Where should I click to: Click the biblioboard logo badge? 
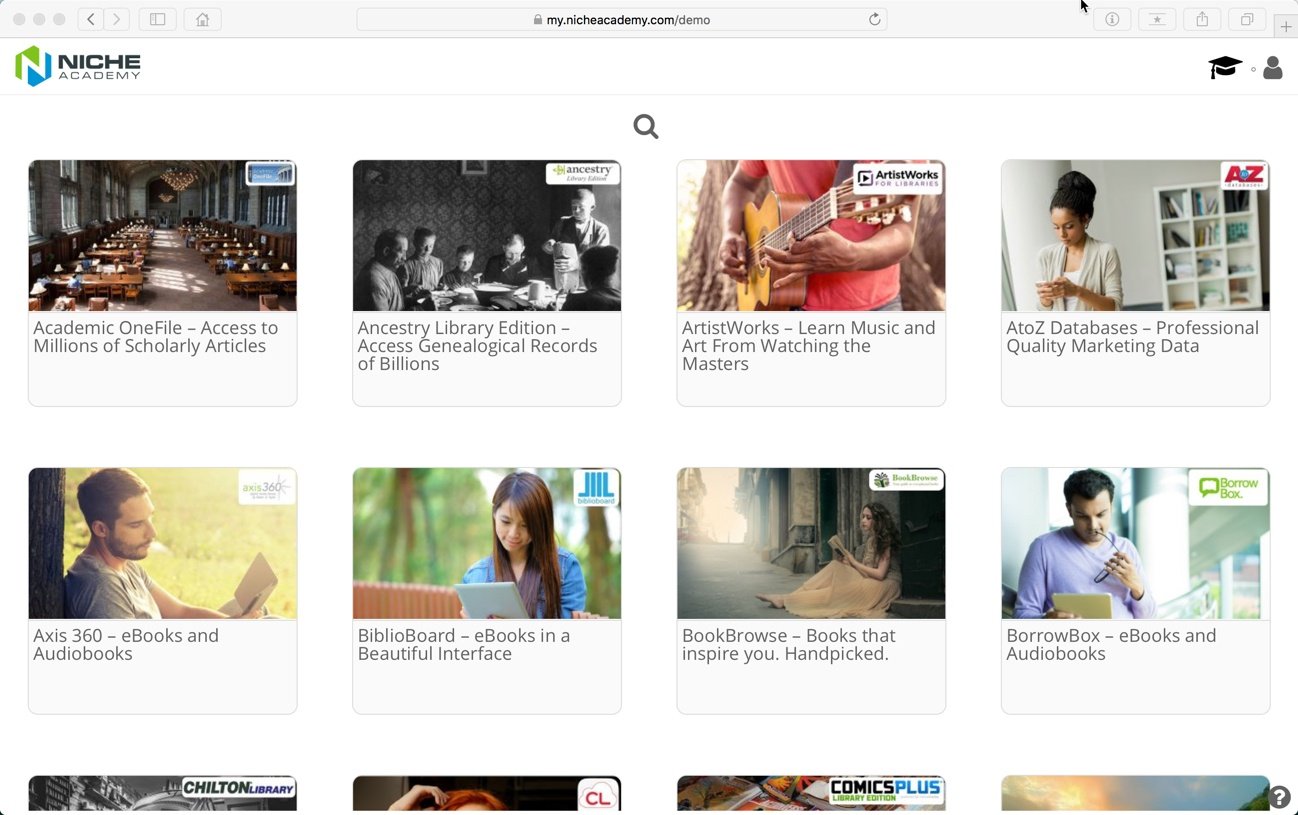pos(596,488)
